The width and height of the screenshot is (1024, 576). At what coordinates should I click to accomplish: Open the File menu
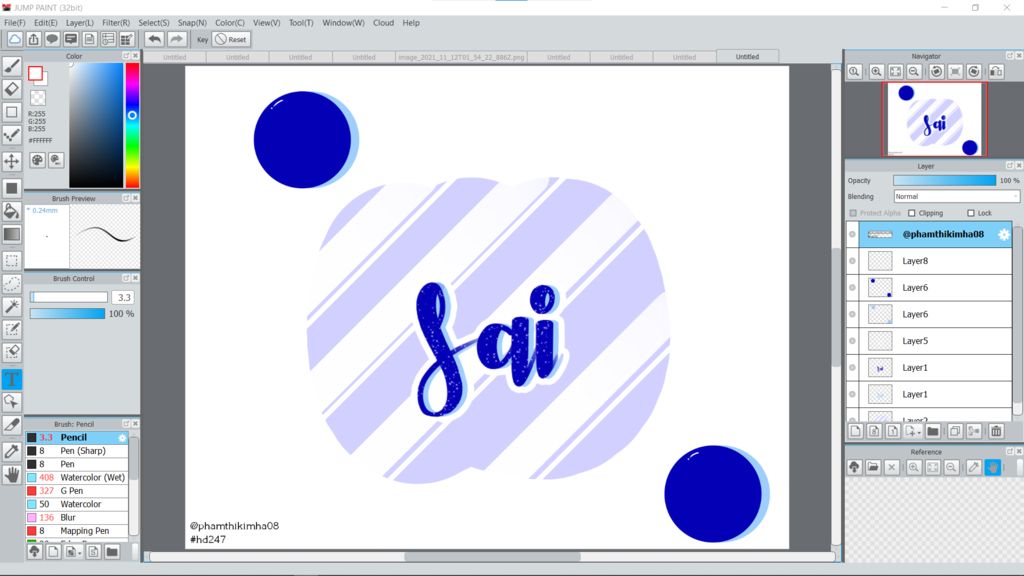point(14,22)
